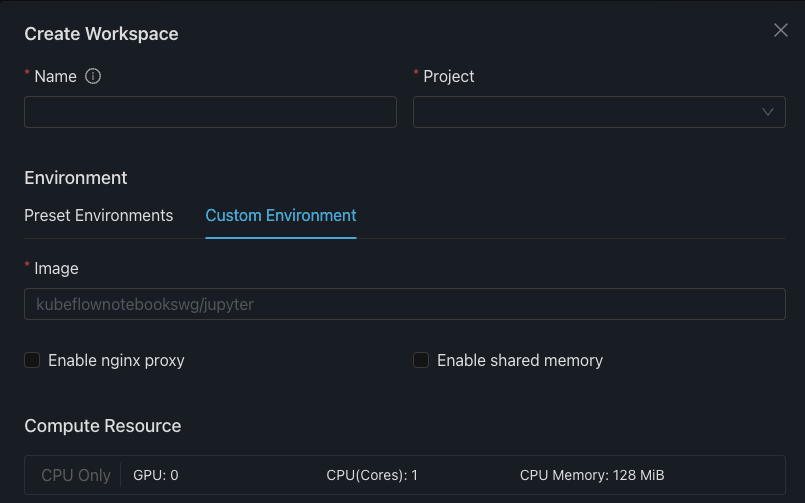Click the GPU: 0 resource value
Screen dimensions: 805x503
click(x=156, y=475)
